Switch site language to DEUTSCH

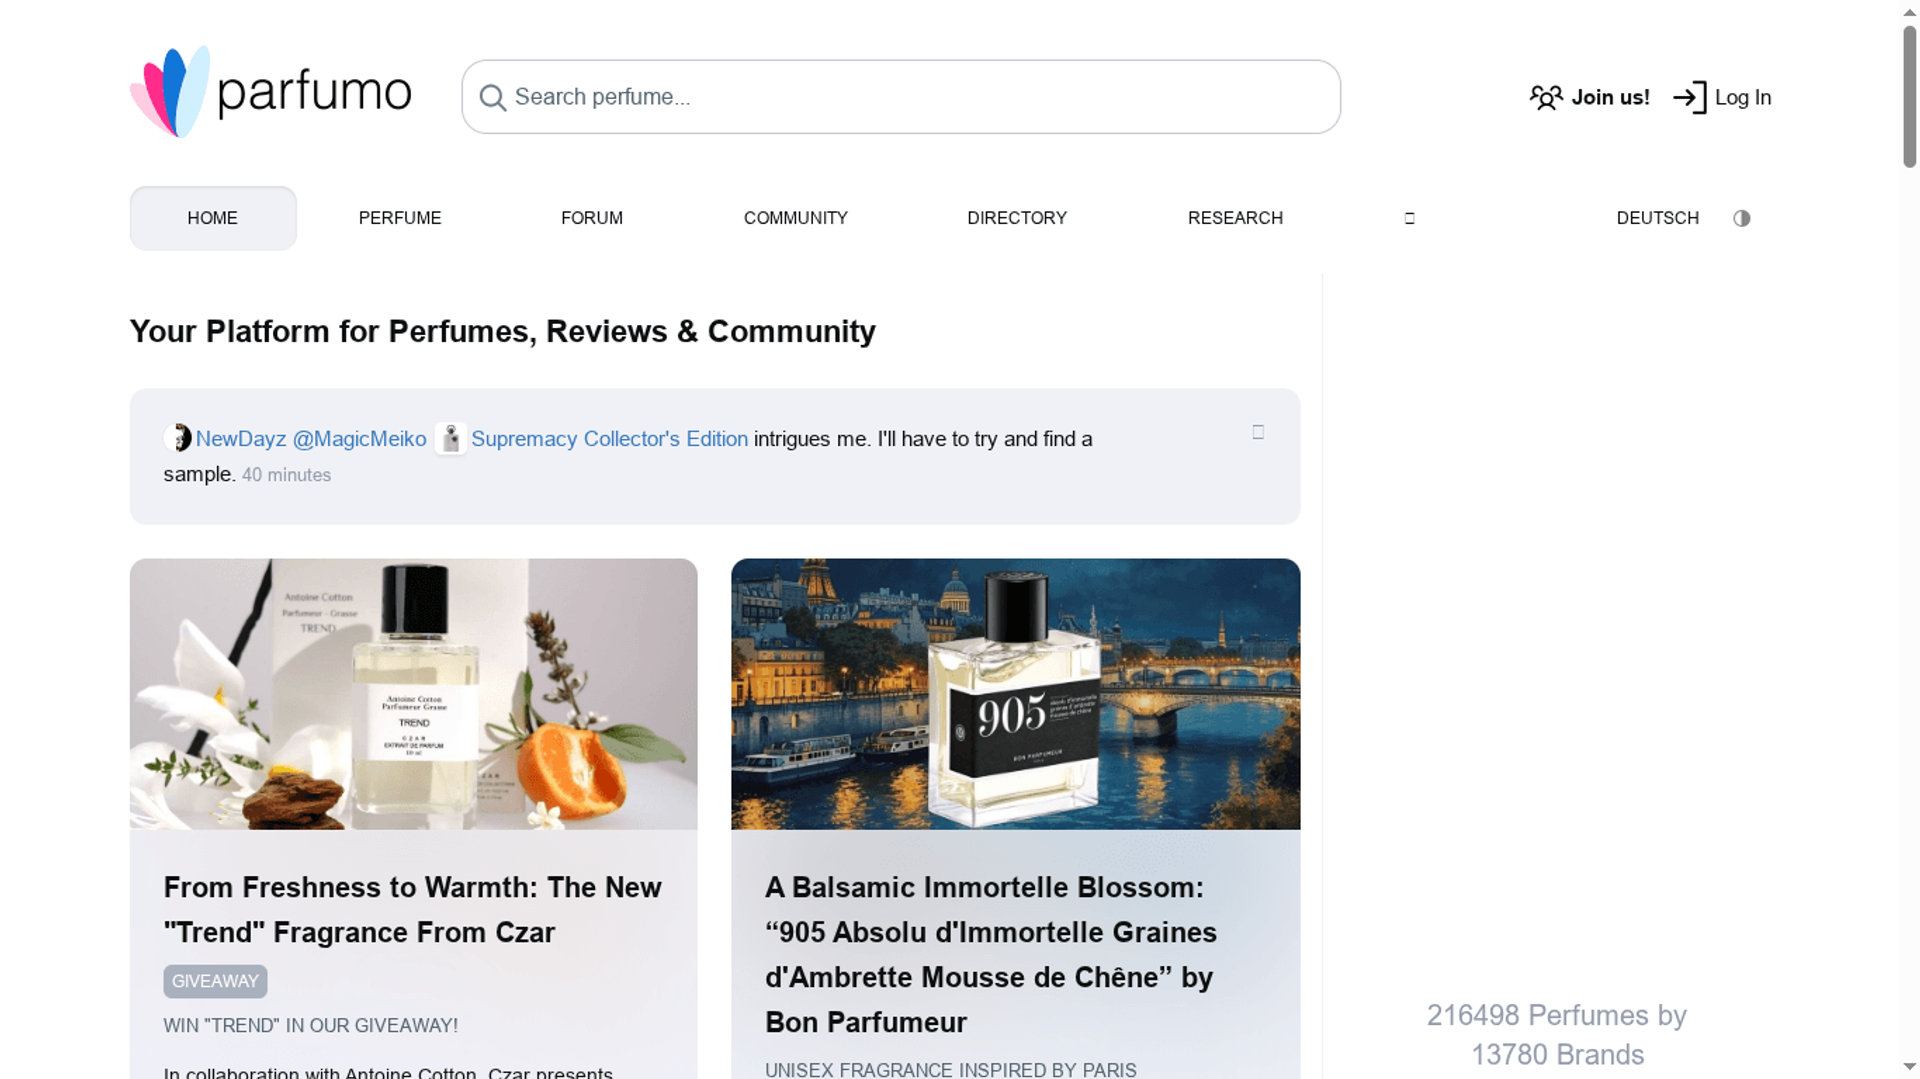[x=1657, y=217]
